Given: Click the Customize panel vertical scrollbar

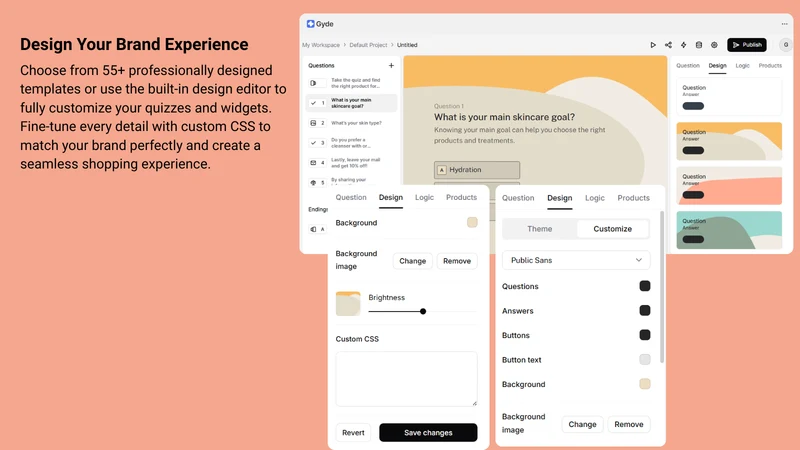Looking at the screenshot, I should [662, 287].
